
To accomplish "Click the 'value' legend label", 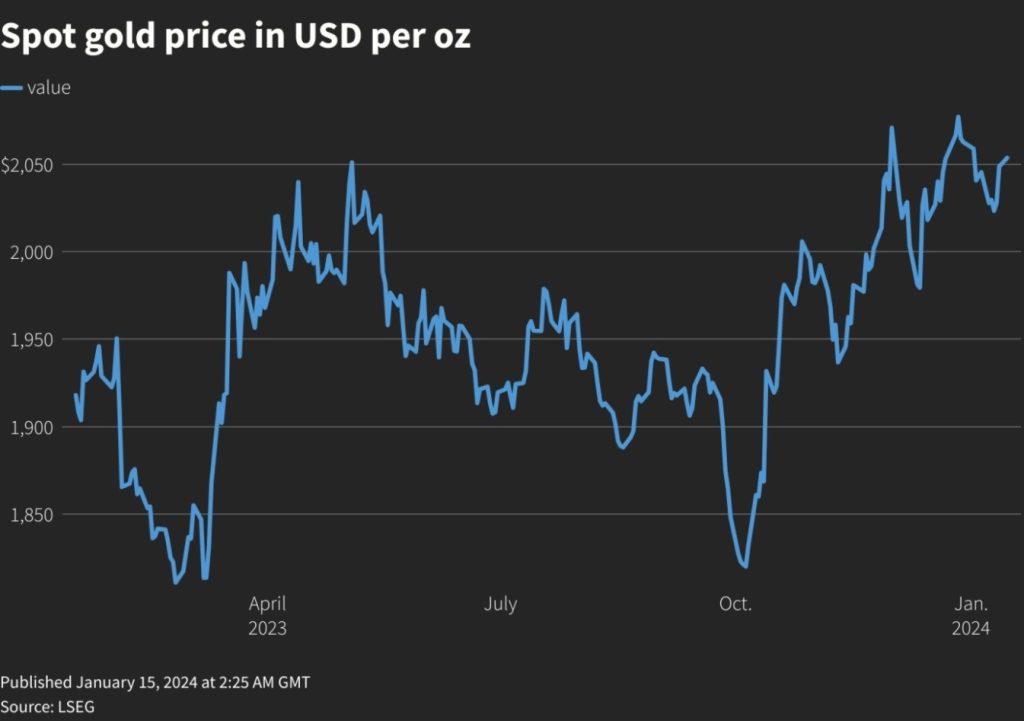I will pos(49,88).
